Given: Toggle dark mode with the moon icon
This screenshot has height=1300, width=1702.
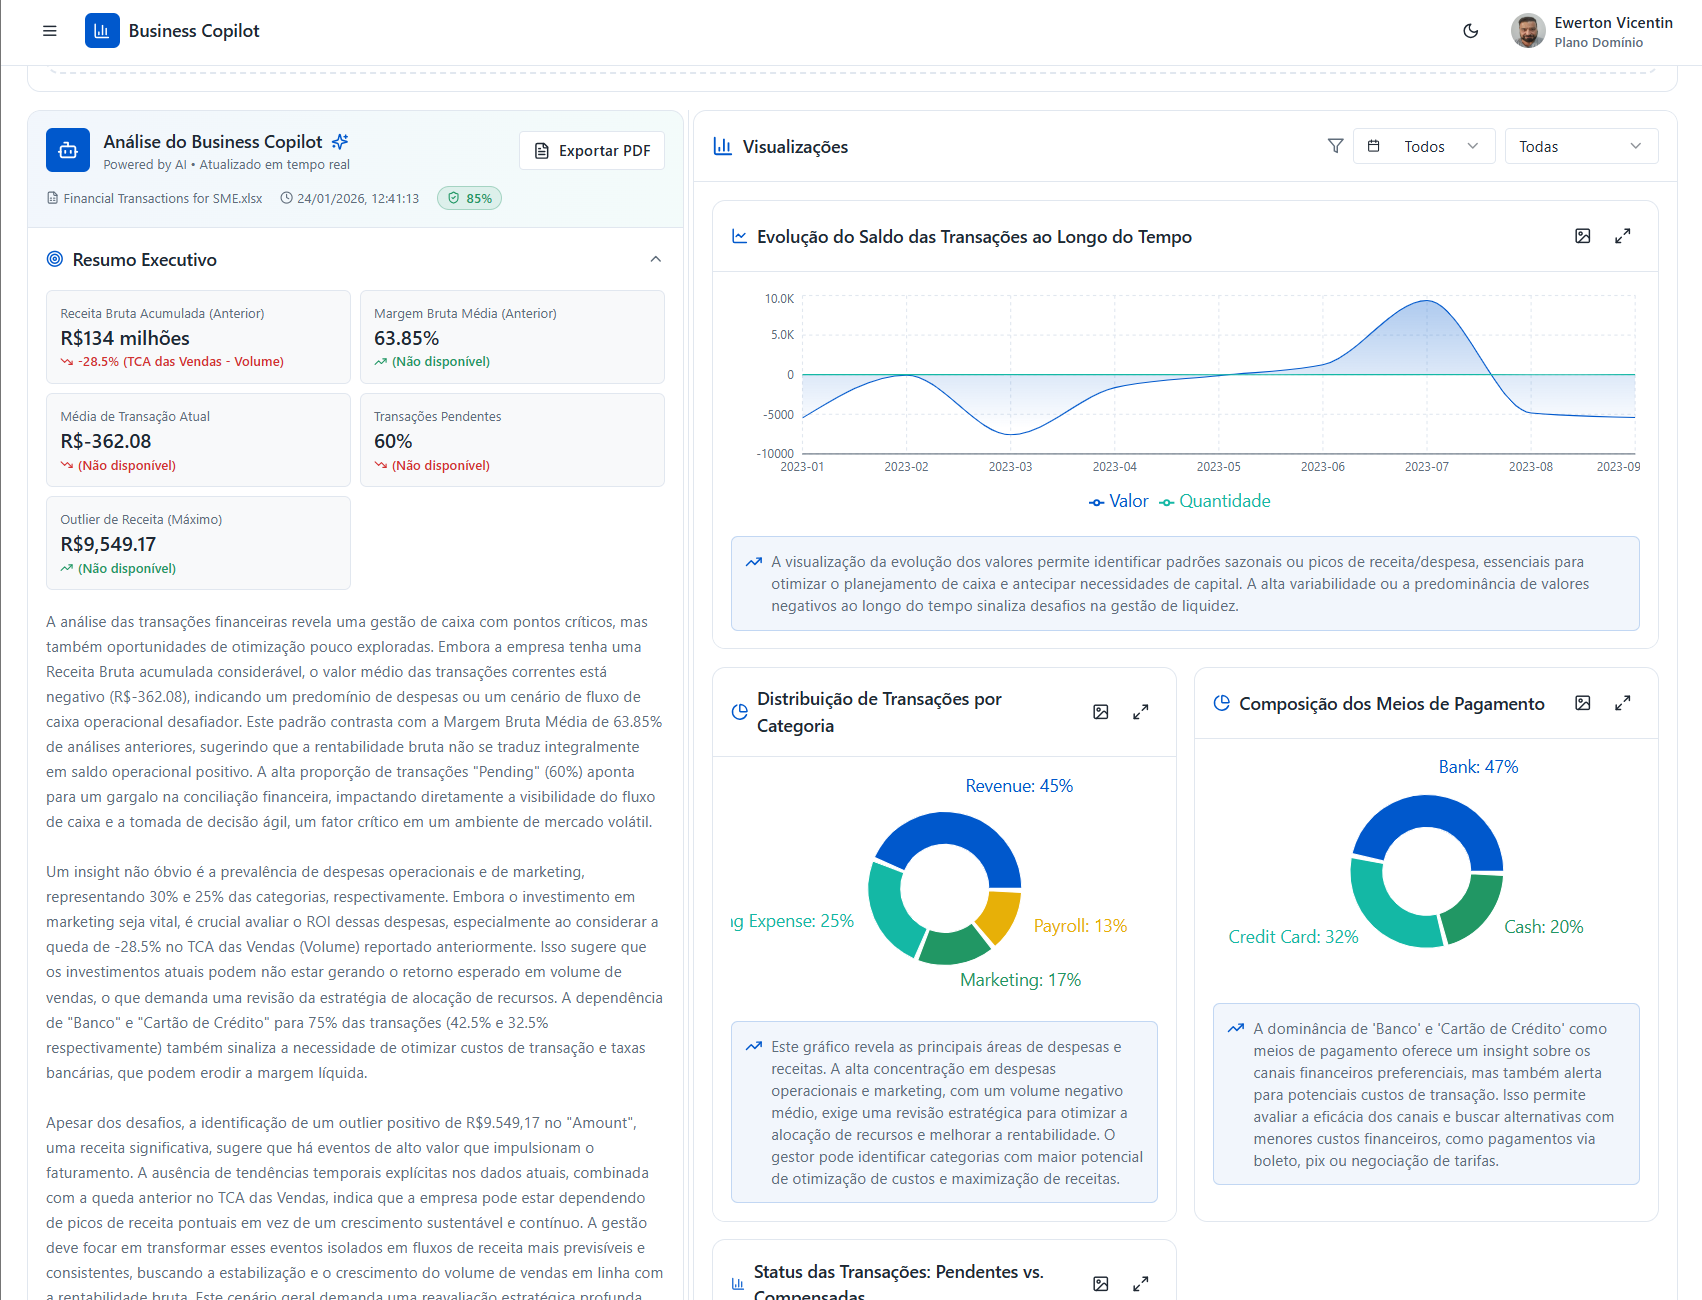Looking at the screenshot, I should point(1470,31).
